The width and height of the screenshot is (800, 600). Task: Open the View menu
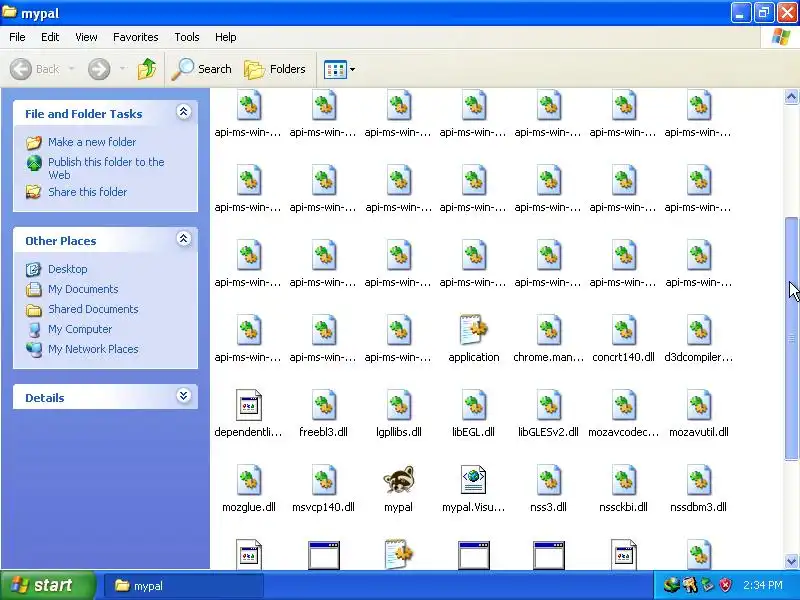click(86, 37)
